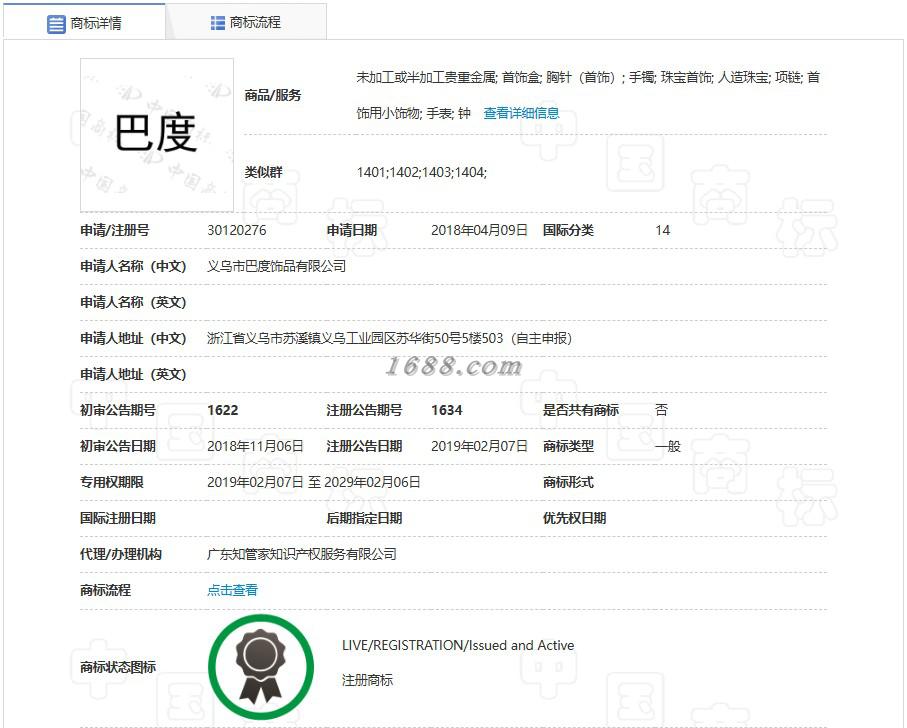The width and height of the screenshot is (907, 728).
Task: Click the 商品/服务 label
Action: (x=273, y=95)
